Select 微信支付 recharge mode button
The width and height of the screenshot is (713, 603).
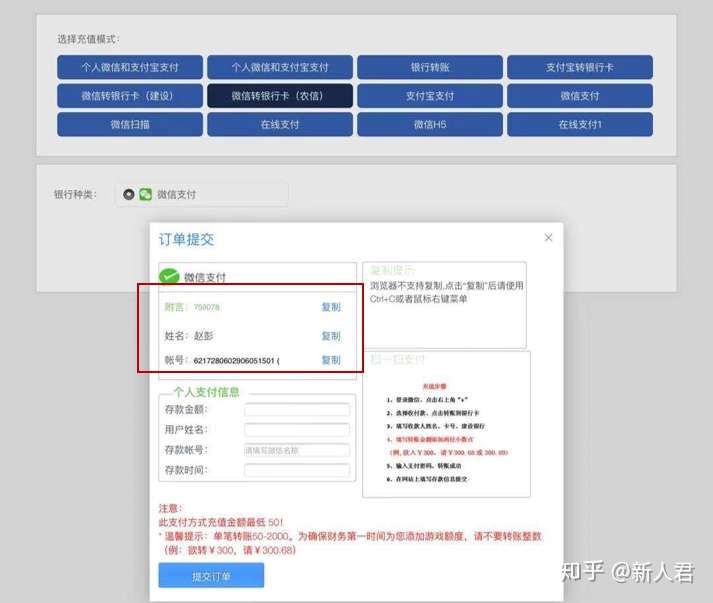[x=580, y=96]
